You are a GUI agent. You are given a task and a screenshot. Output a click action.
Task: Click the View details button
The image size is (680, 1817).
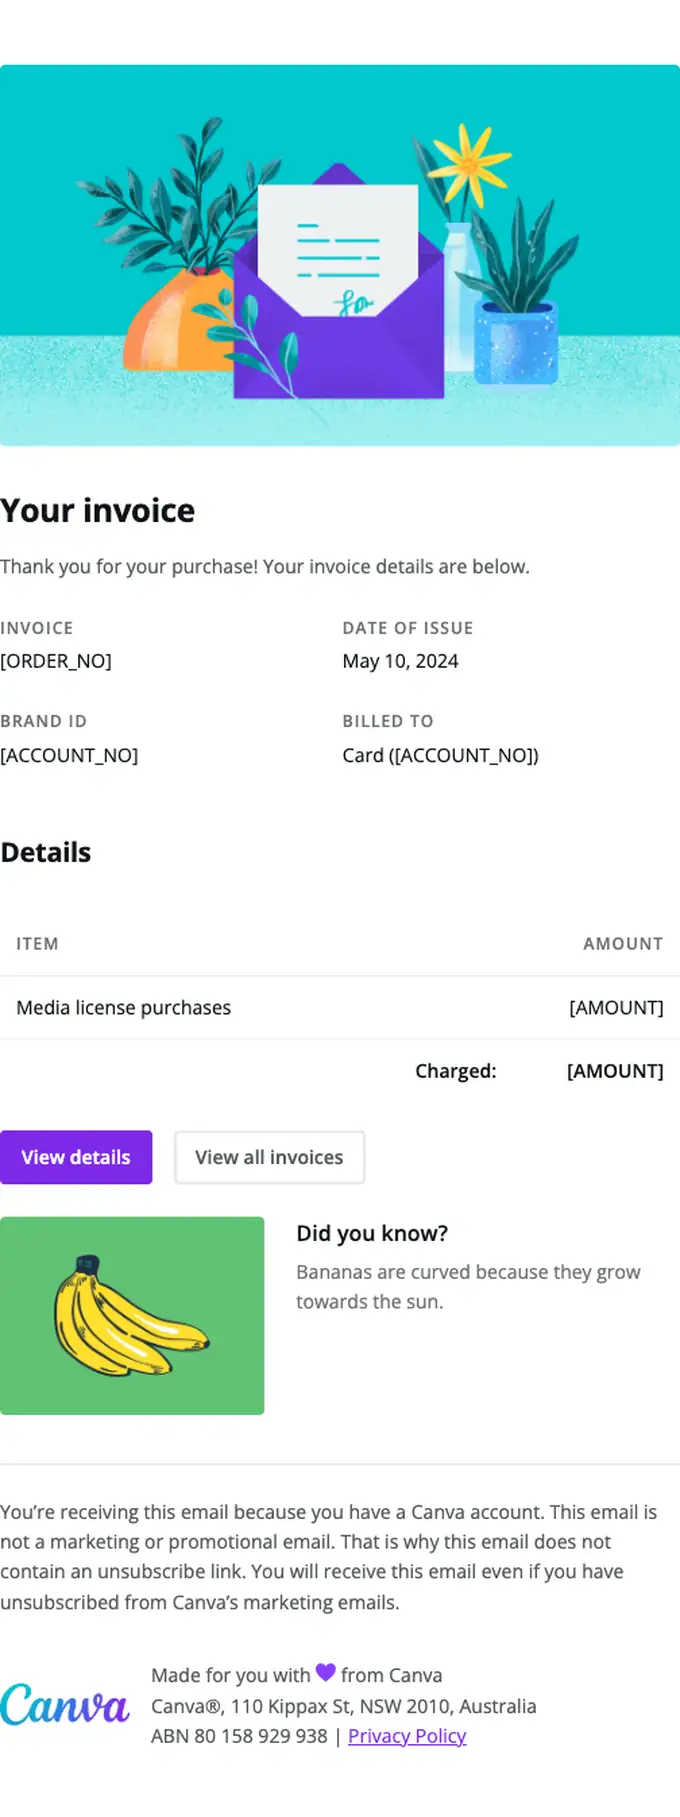pyautogui.click(x=76, y=1157)
